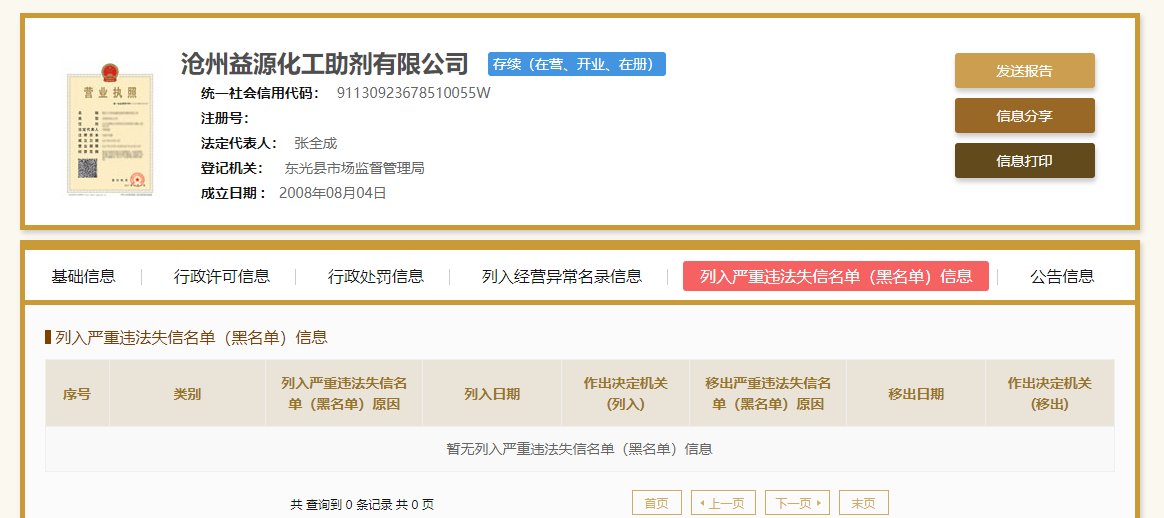Go to previous page with 上一页
The height and width of the screenshot is (518, 1164).
click(723, 503)
